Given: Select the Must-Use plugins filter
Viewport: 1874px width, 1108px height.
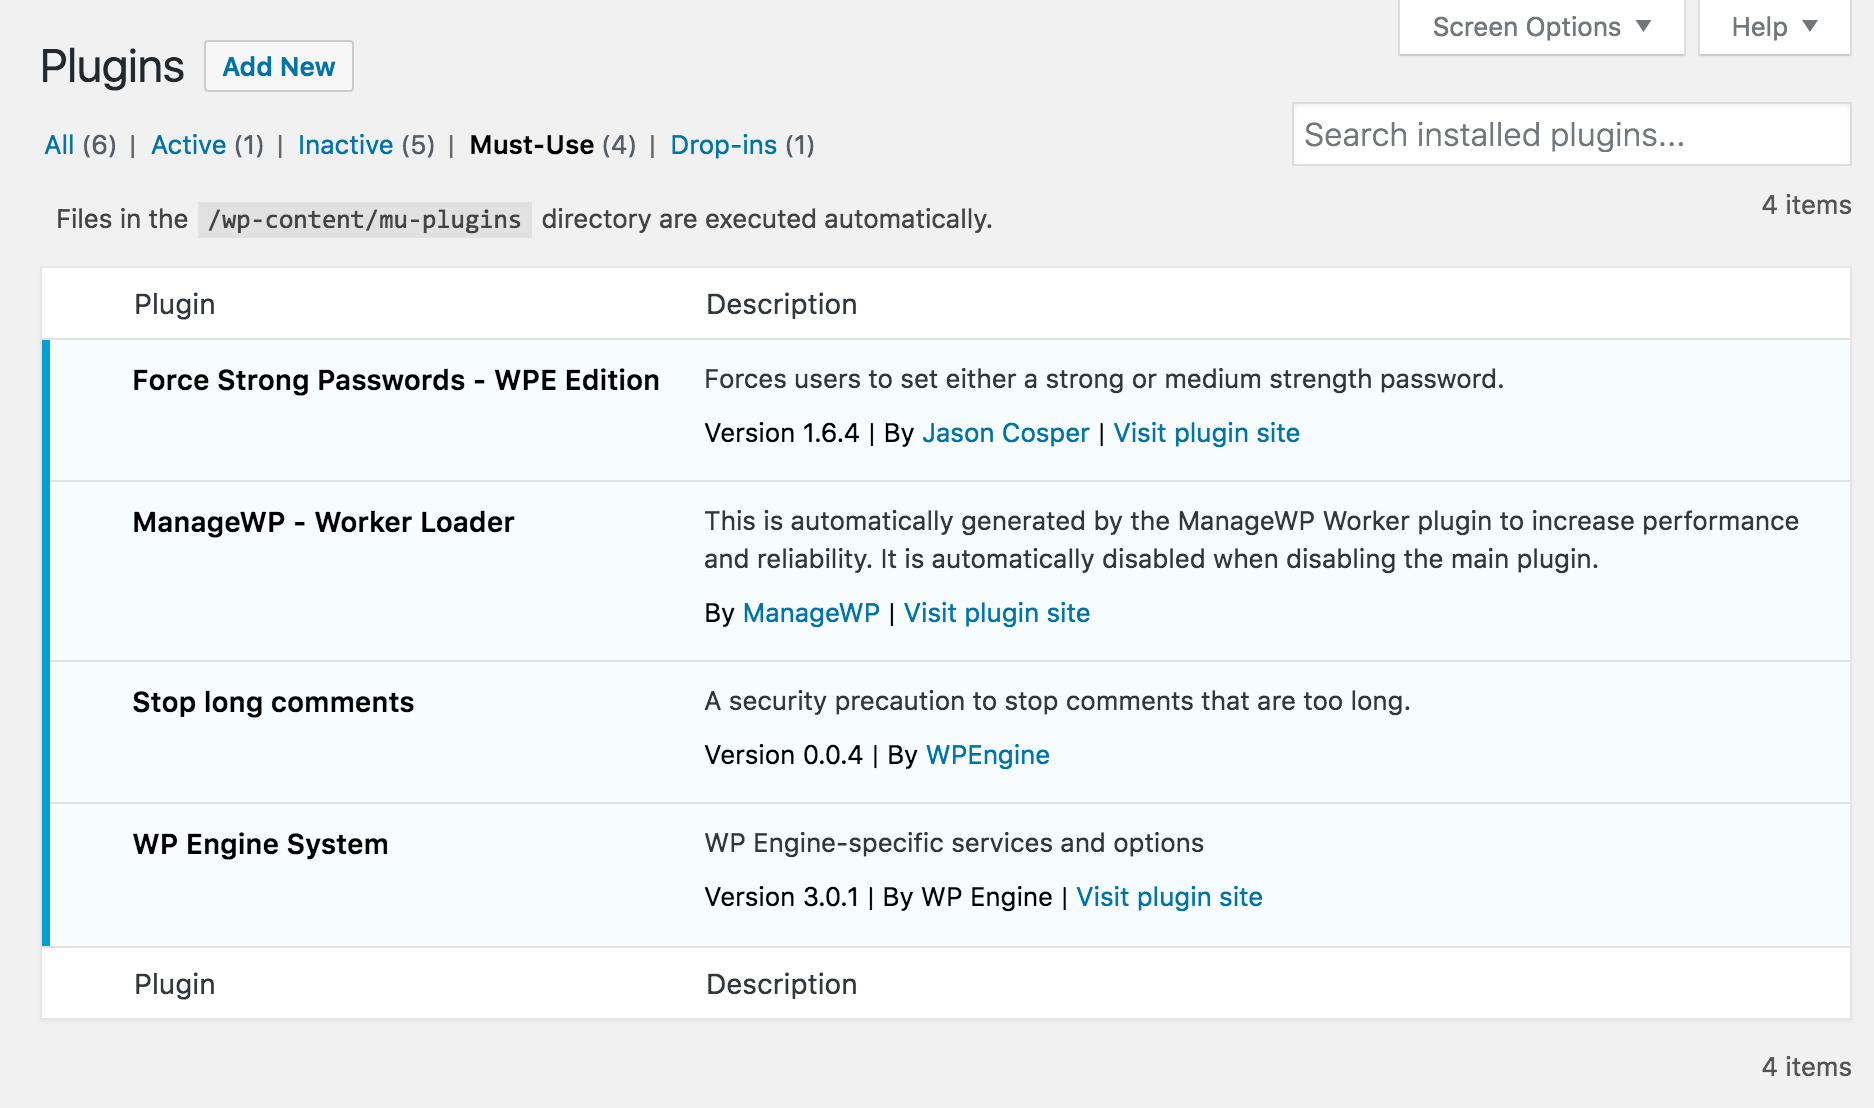Looking at the screenshot, I should point(532,145).
